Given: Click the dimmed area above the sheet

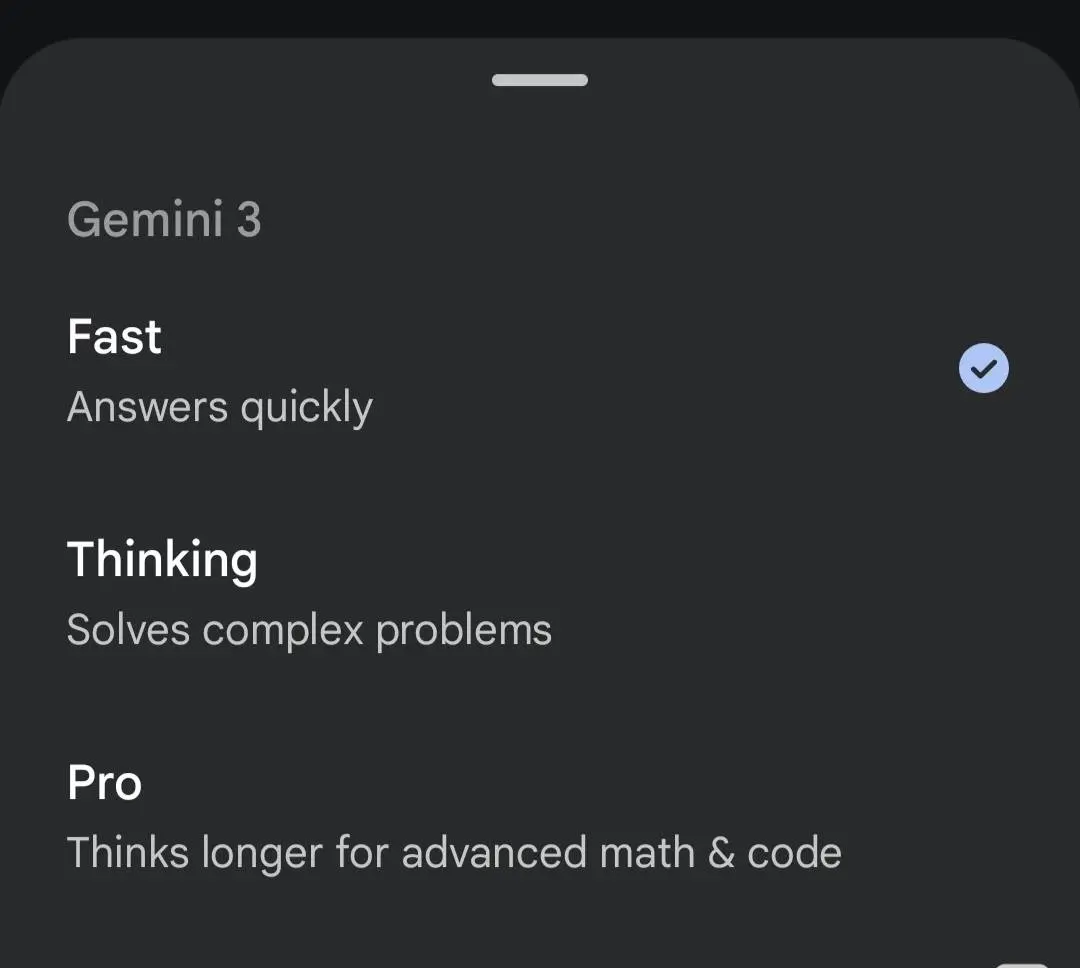Looking at the screenshot, I should pos(540,15).
